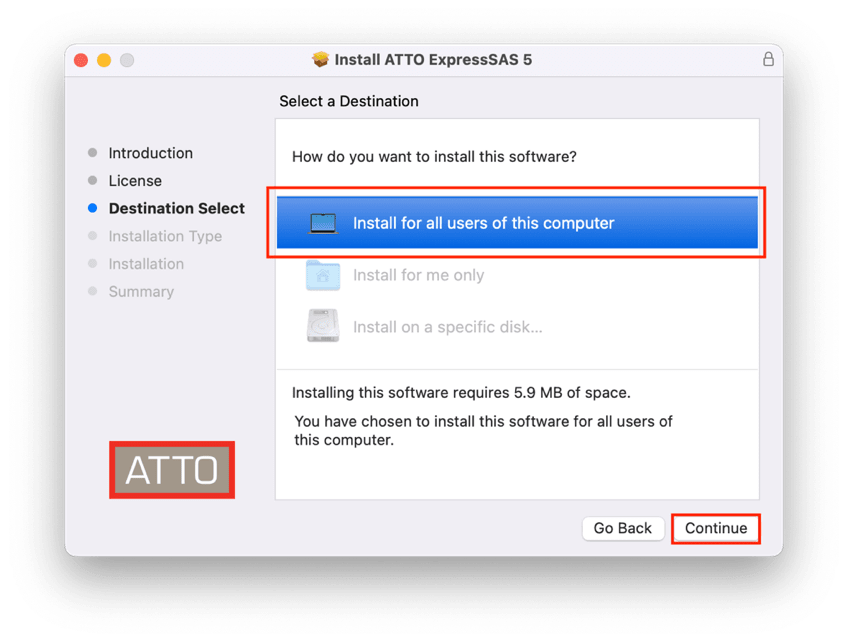Click the Install ATTO ExpressSAS 5 title
The width and height of the screenshot is (848, 642).
click(433, 60)
